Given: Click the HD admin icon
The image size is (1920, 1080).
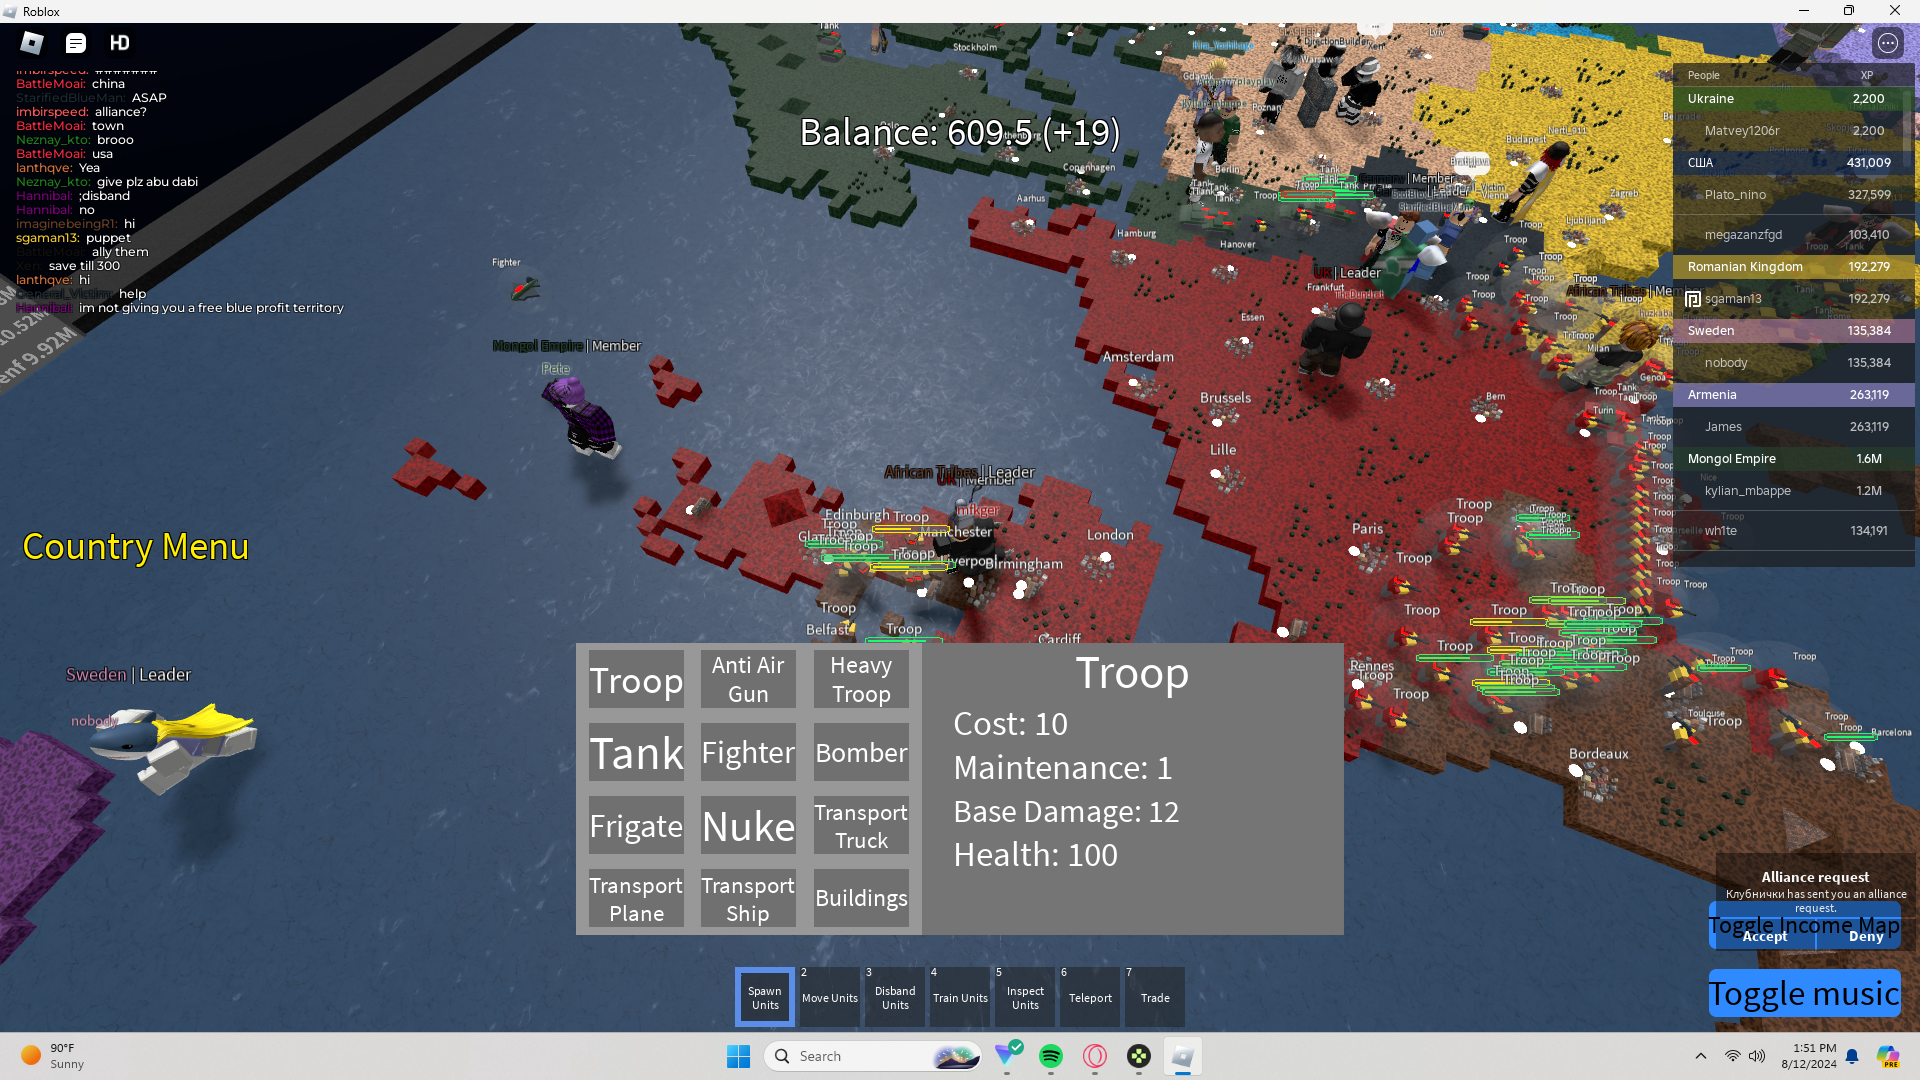Looking at the screenshot, I should (x=120, y=43).
